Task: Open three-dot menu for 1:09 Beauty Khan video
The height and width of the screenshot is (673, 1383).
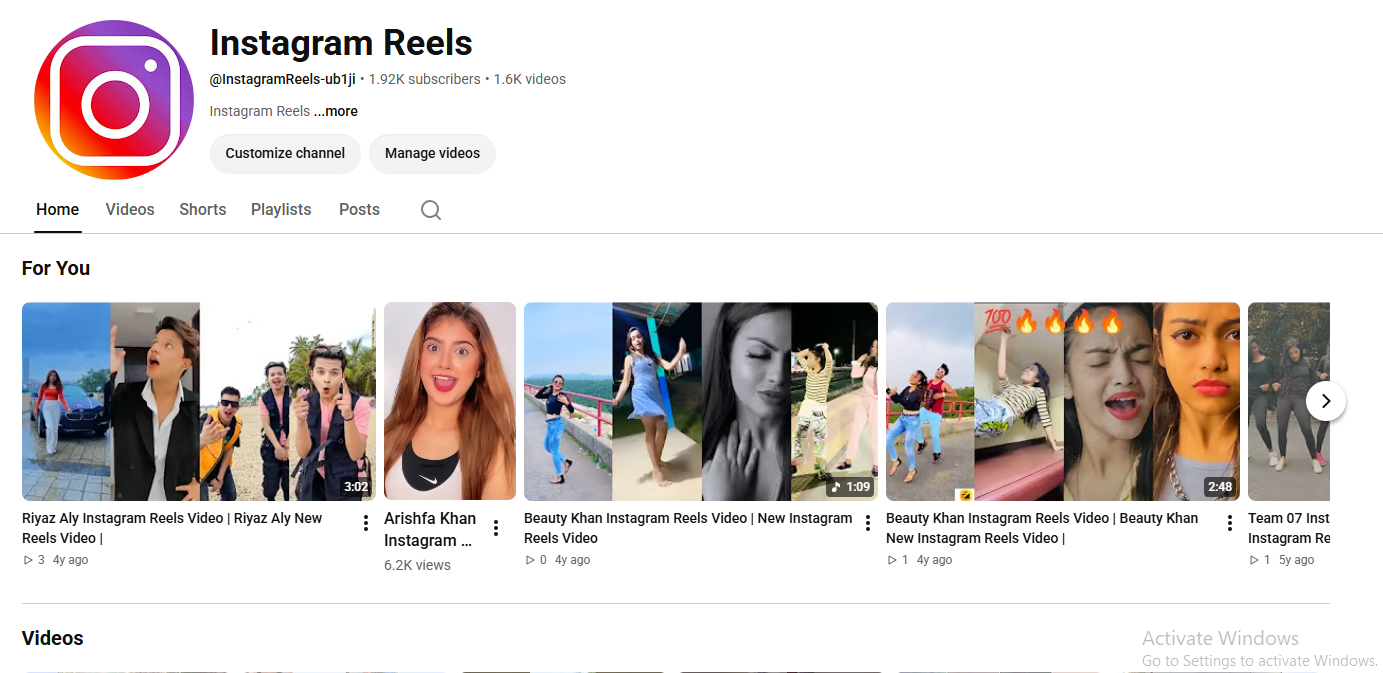Action: tap(868, 523)
